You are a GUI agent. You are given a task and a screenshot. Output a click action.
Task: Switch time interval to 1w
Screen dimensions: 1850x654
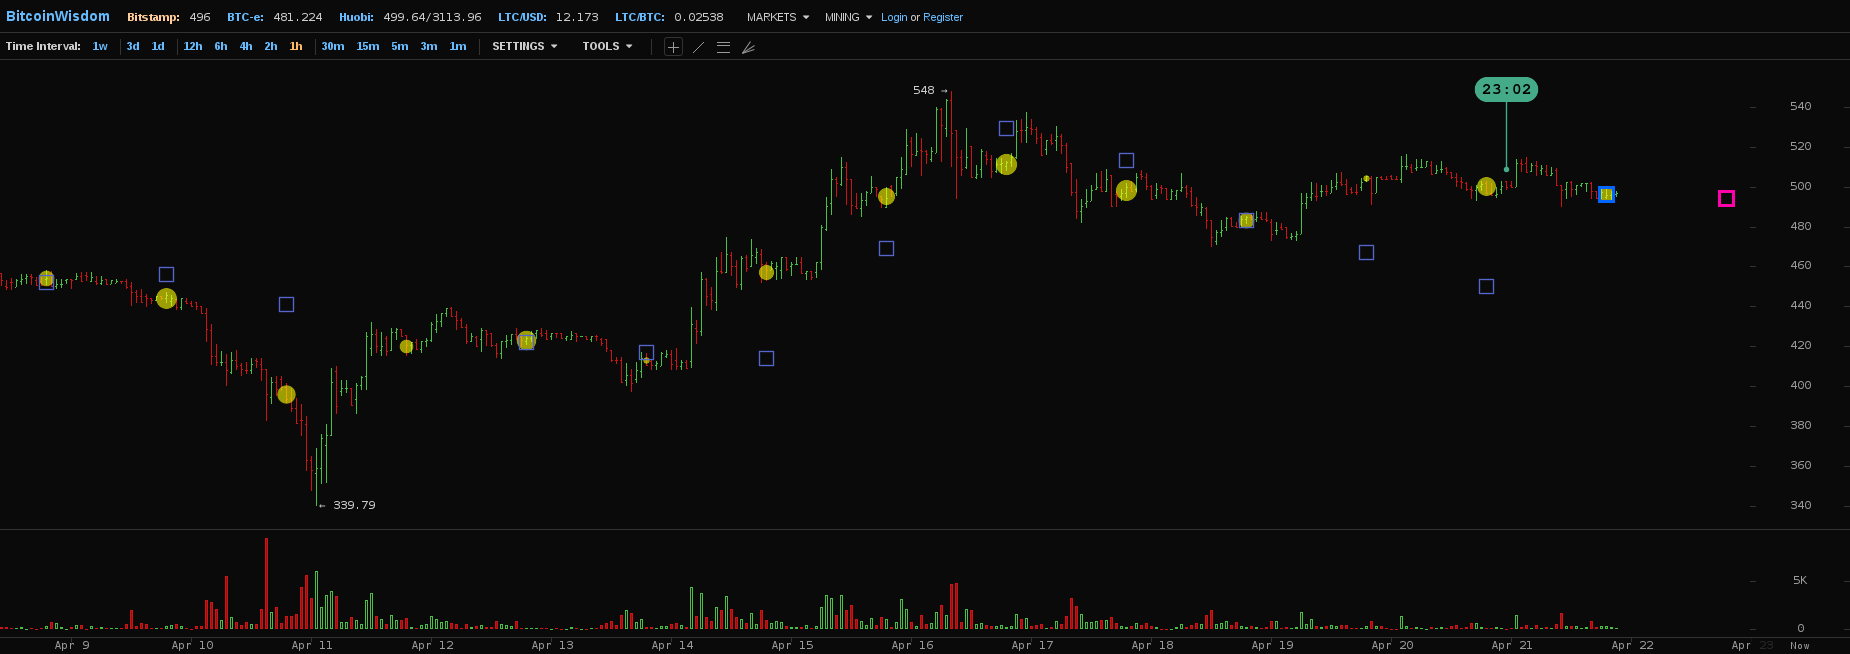[x=100, y=47]
